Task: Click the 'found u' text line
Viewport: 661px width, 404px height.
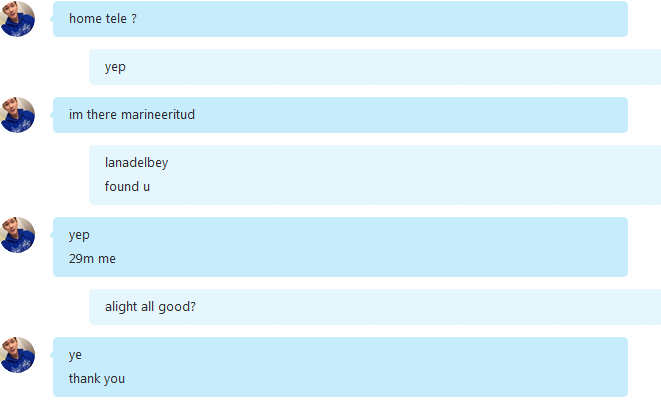Action: point(127,186)
